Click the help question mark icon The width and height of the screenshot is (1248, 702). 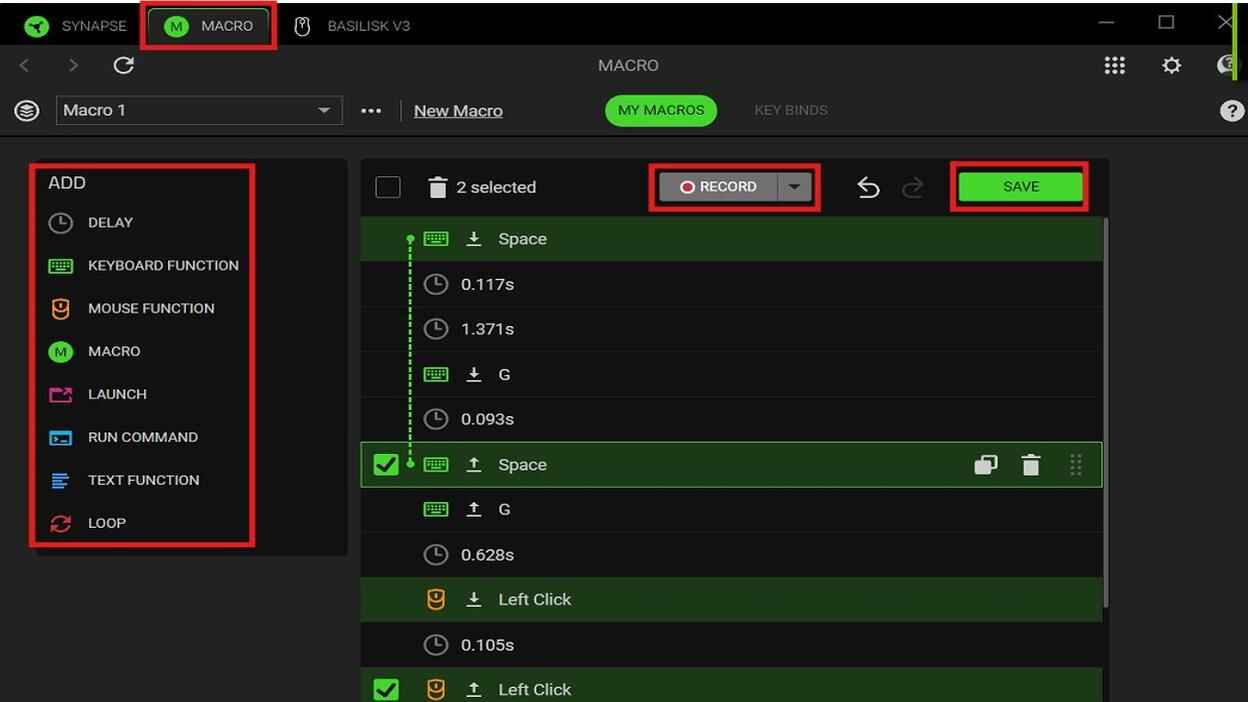click(1232, 111)
